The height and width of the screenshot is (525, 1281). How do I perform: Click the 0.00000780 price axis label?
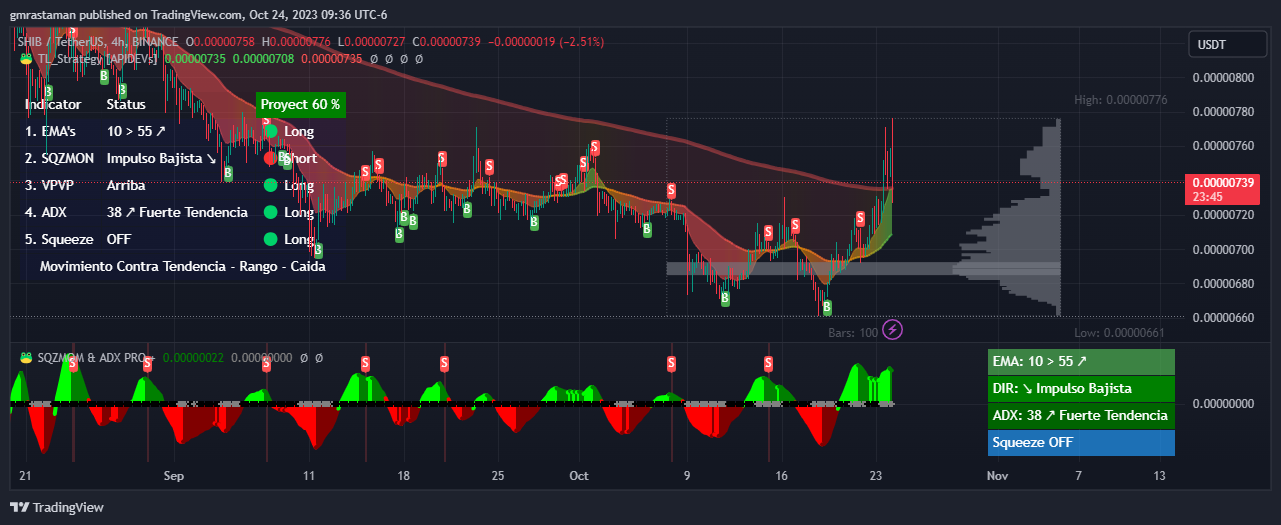(x=1225, y=111)
